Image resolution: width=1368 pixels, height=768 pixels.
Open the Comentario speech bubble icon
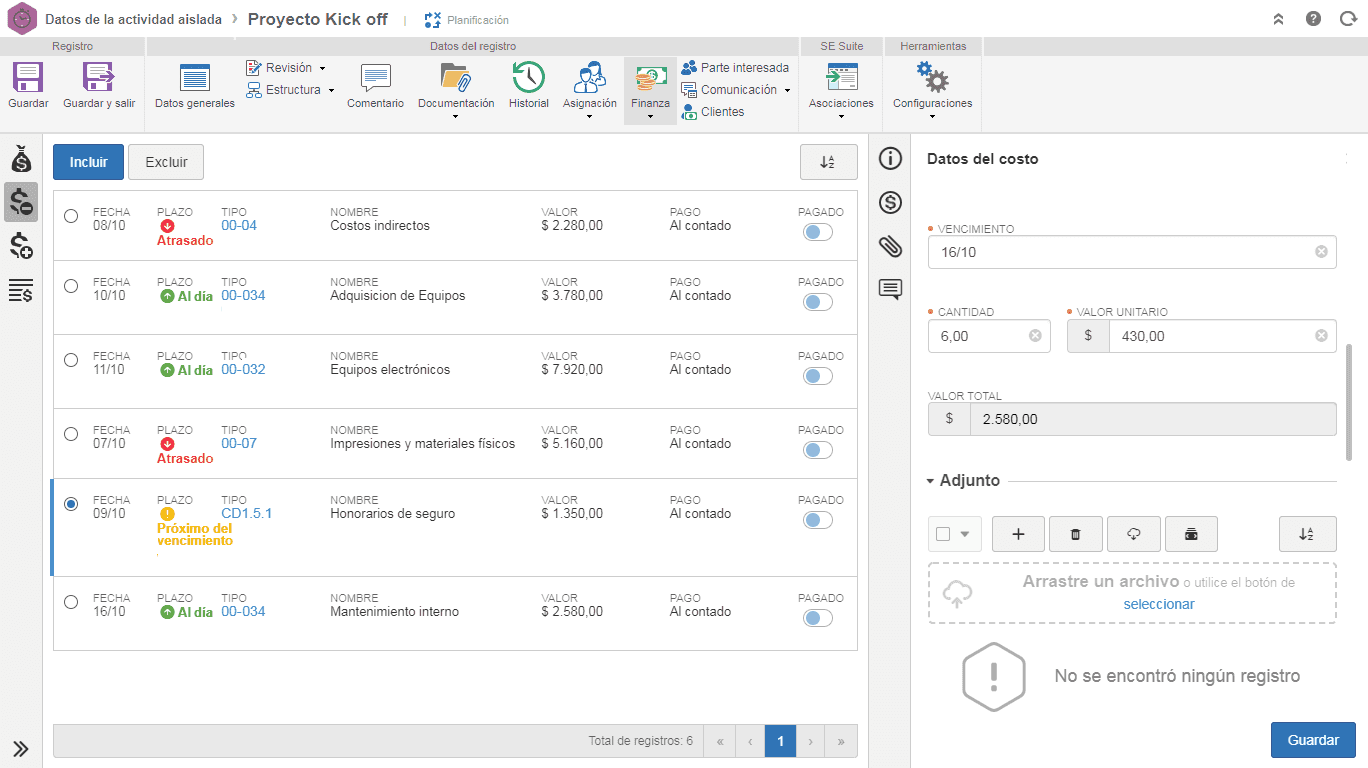(375, 78)
